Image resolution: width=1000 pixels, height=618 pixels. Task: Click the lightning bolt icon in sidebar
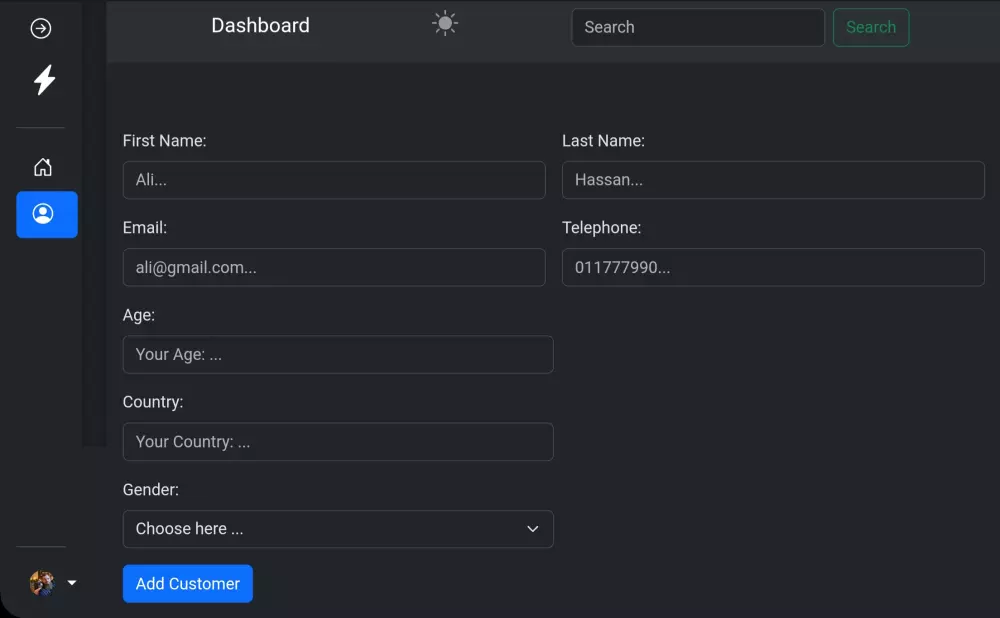41,80
